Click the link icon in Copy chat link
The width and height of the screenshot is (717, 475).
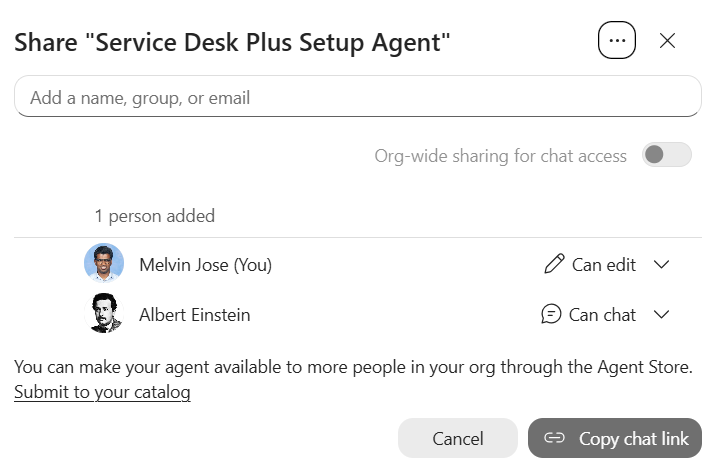tap(554, 438)
